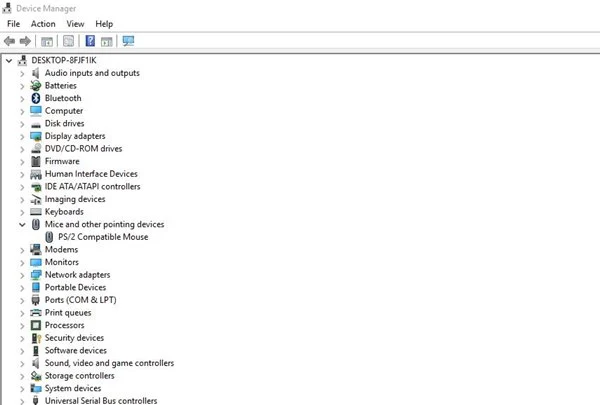This screenshot has height=405, width=600.
Task: Select the Portable Devices label
Action: 75,287
